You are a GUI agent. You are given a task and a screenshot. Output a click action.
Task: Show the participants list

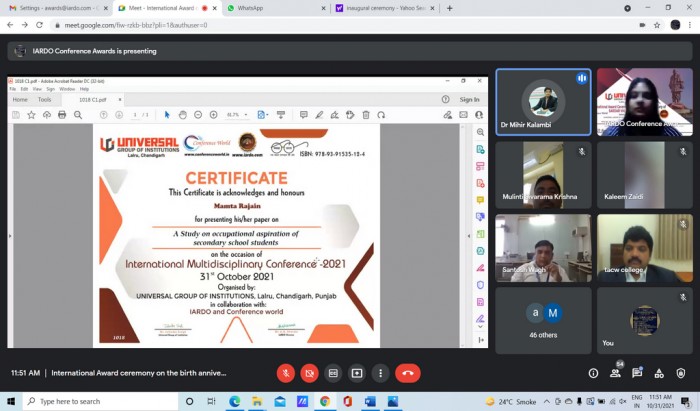pyautogui.click(x=615, y=373)
